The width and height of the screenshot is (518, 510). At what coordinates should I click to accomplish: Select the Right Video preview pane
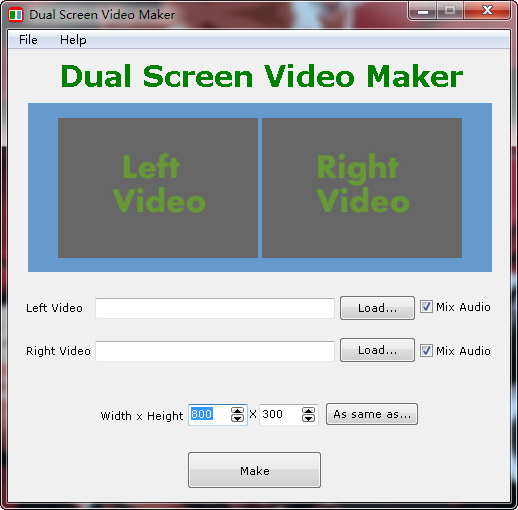(x=362, y=188)
